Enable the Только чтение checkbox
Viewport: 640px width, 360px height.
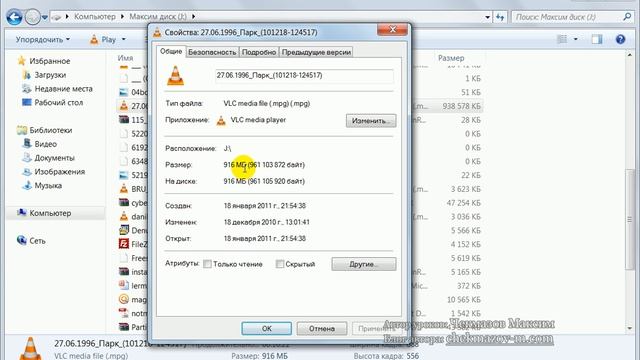point(207,264)
